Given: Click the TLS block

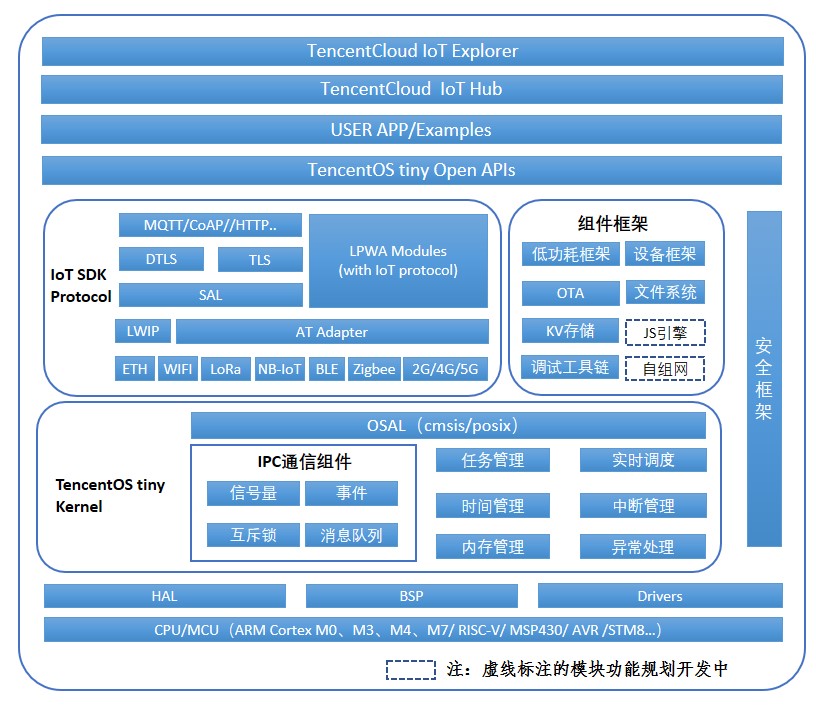Looking at the screenshot, I should point(260,260).
